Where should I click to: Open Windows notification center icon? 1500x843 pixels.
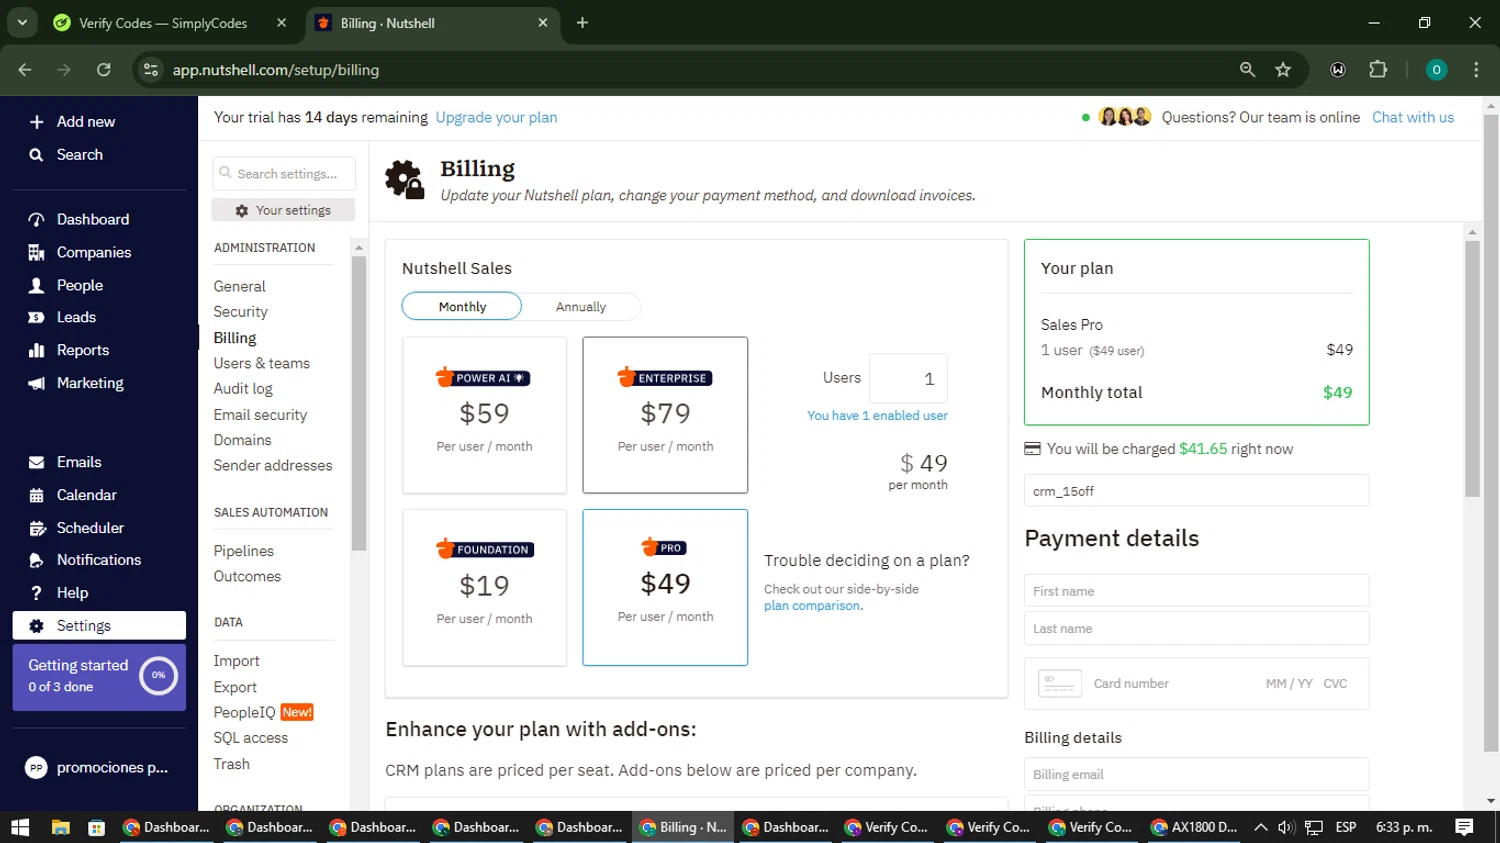[1464, 827]
